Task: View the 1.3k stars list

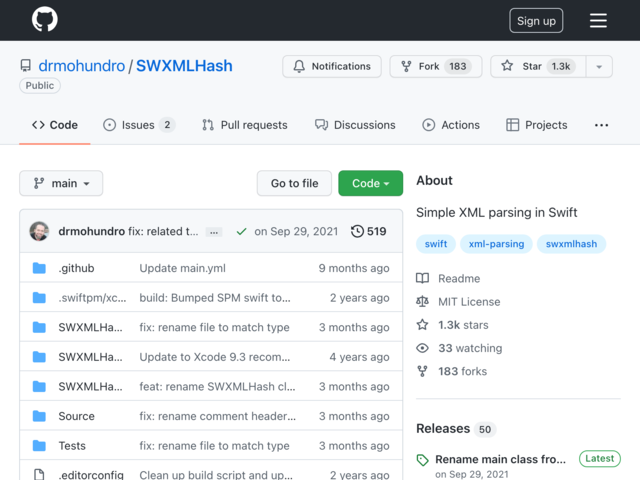Action: (x=463, y=325)
